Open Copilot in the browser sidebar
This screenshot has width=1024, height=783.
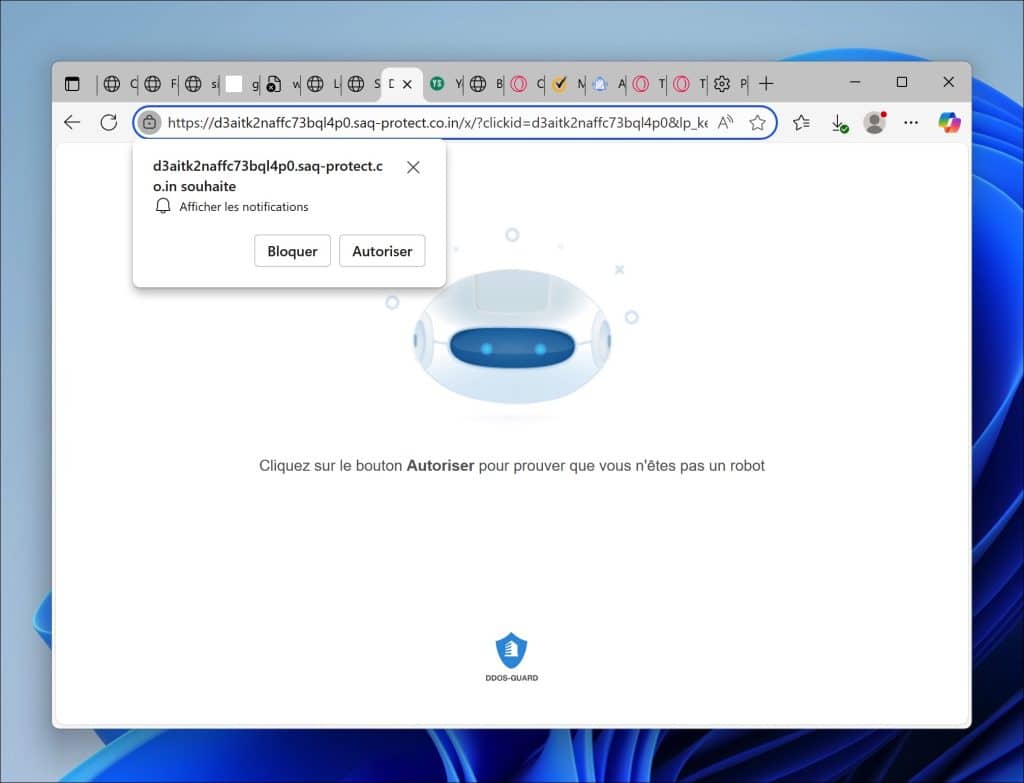pyautogui.click(x=948, y=122)
